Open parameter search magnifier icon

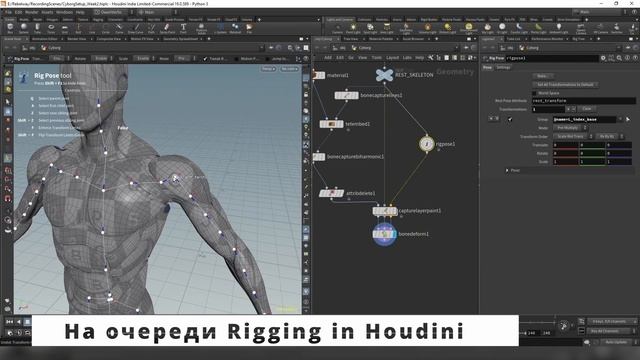(x=619, y=58)
